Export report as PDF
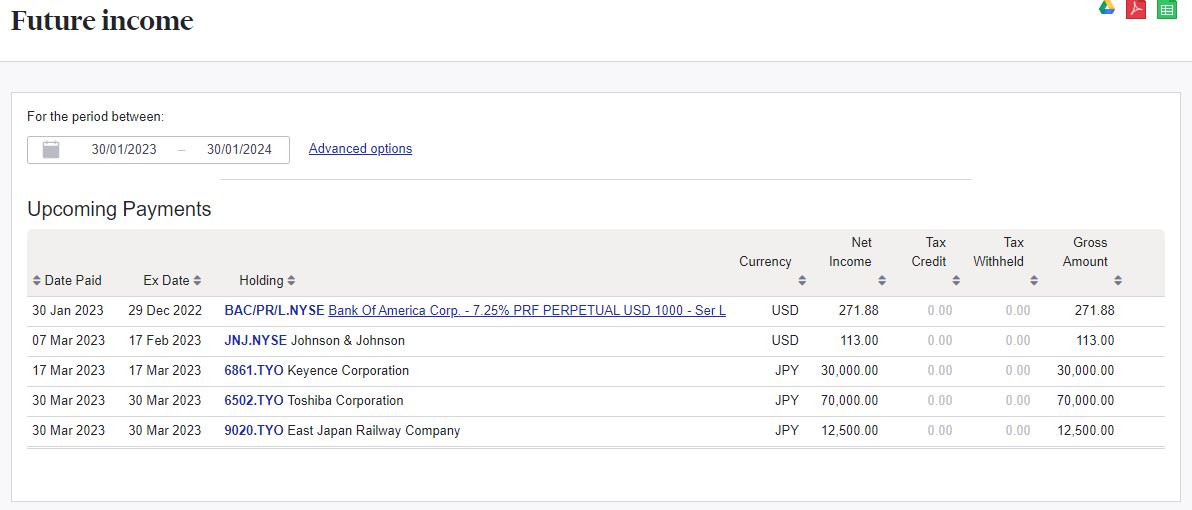 (x=1136, y=9)
